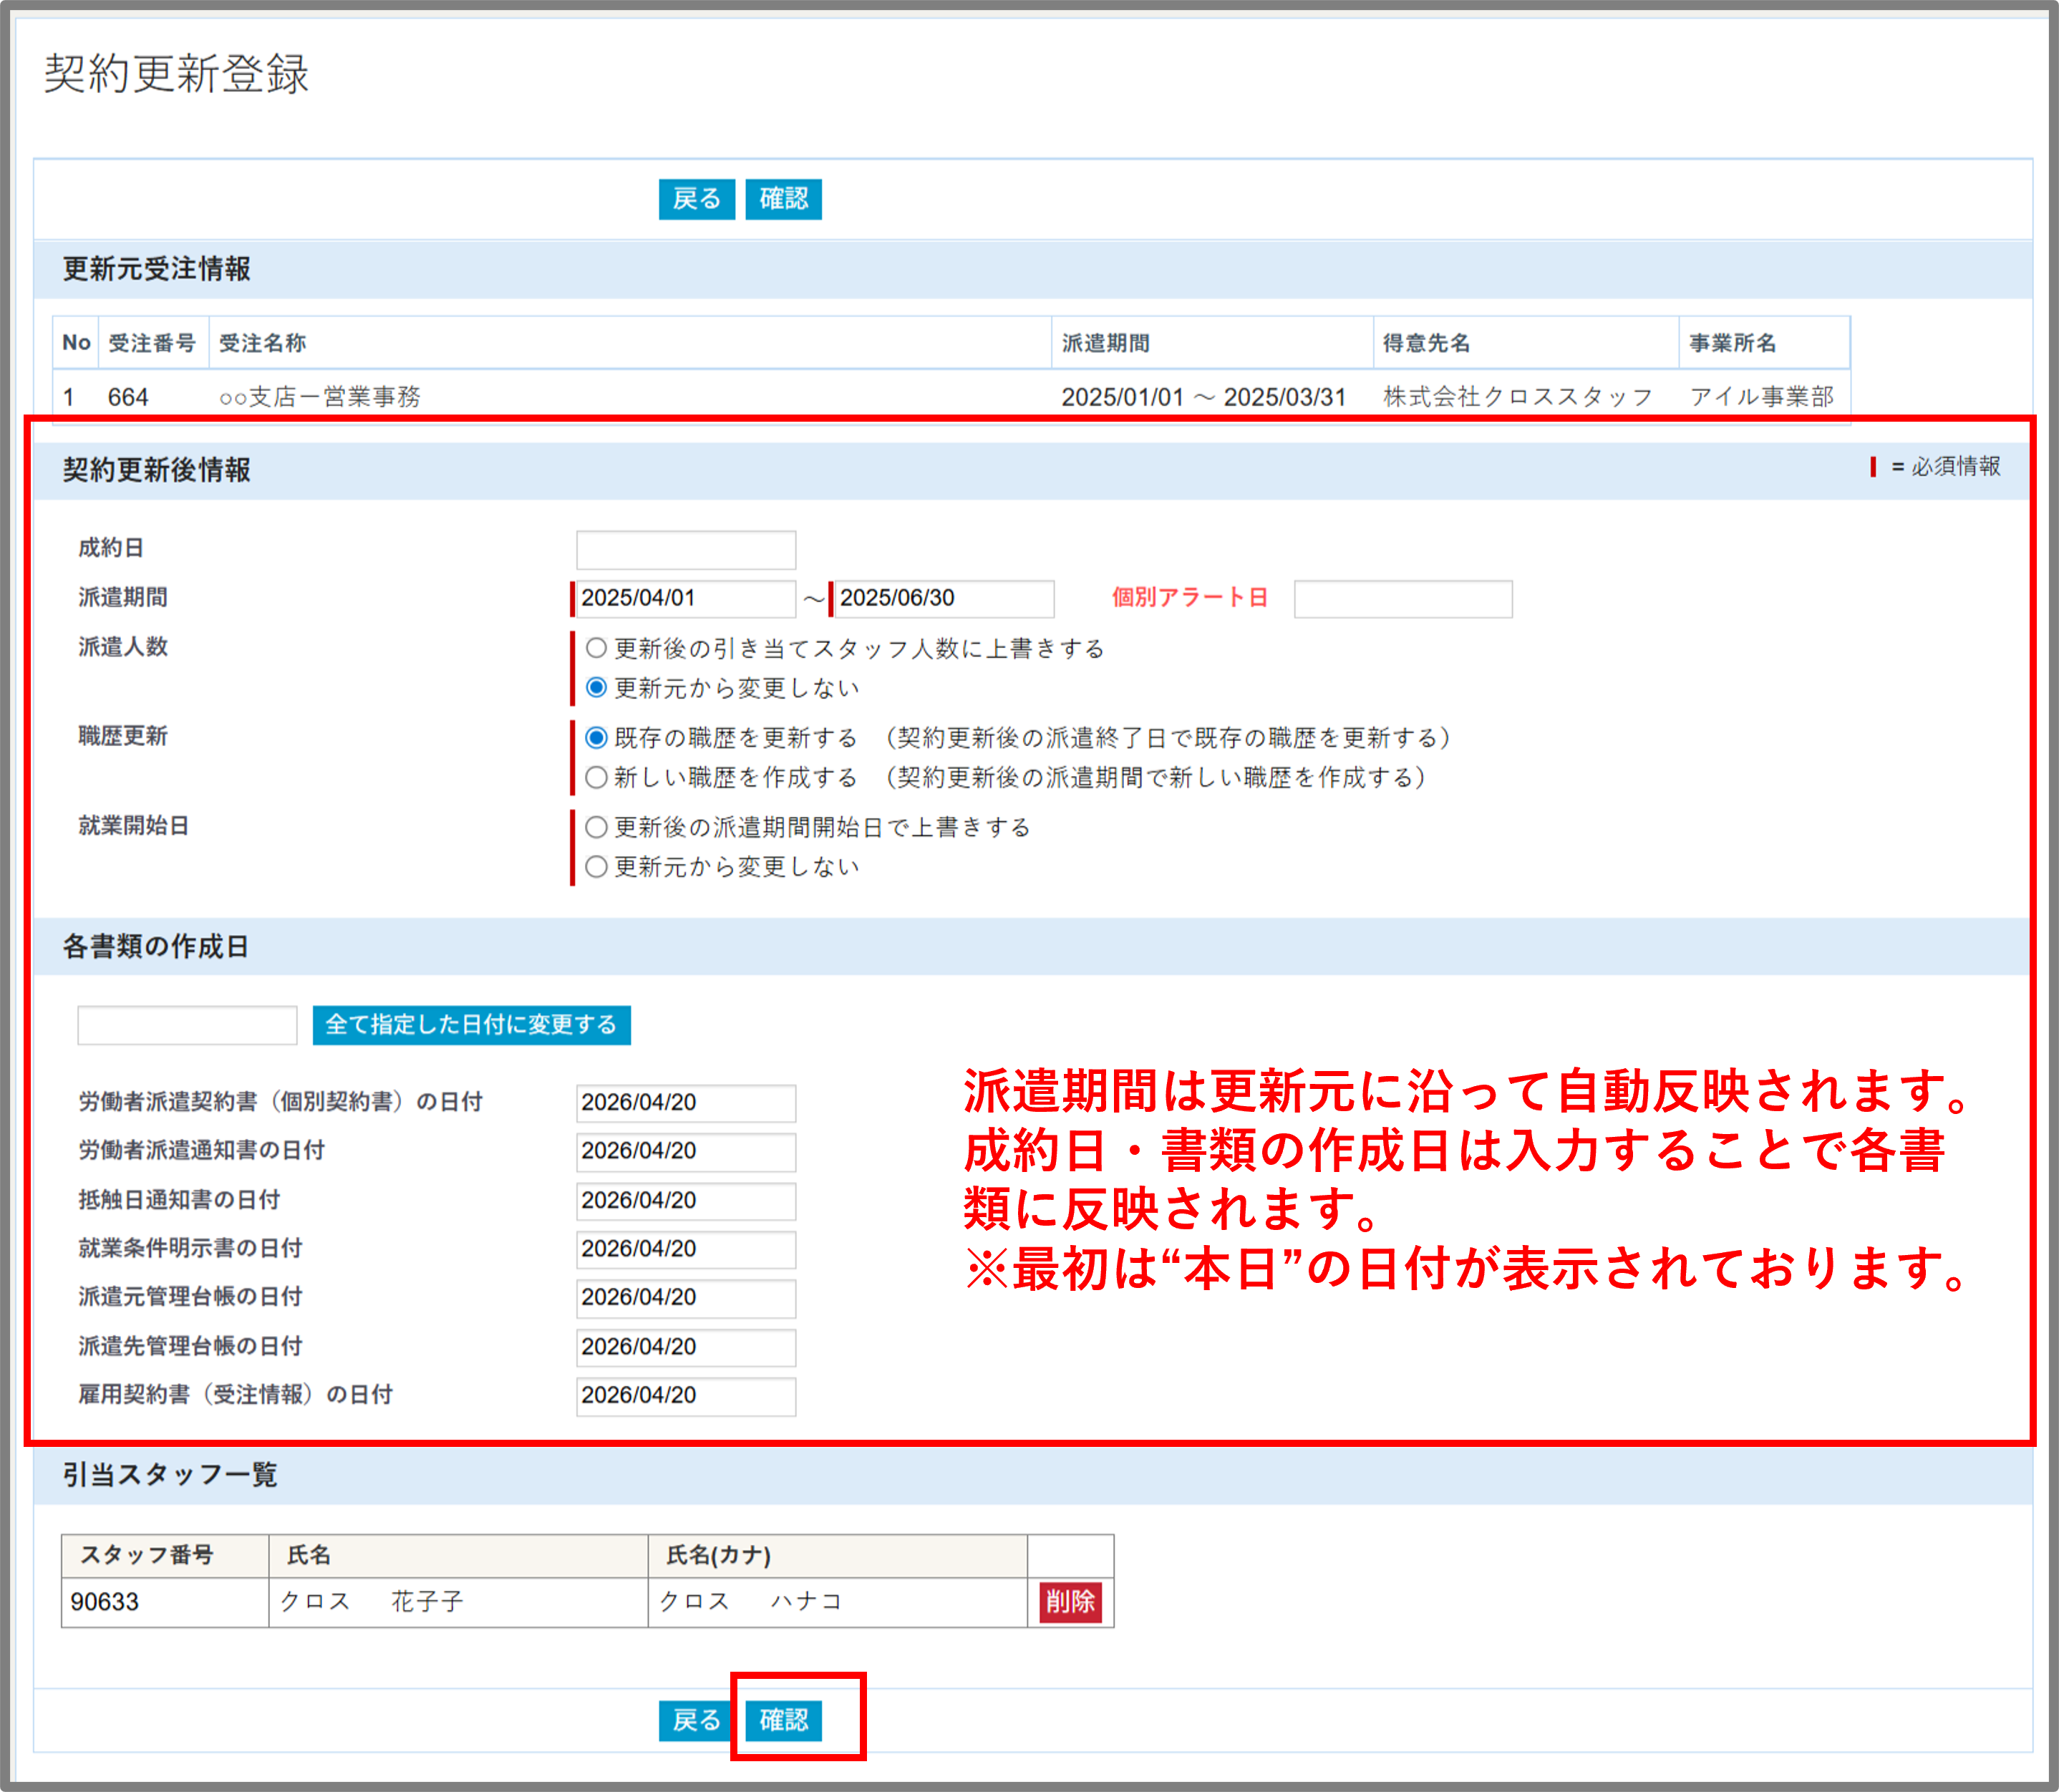Focus the 個別アラート日 input field
The height and width of the screenshot is (1792, 2059).
[x=1403, y=598]
